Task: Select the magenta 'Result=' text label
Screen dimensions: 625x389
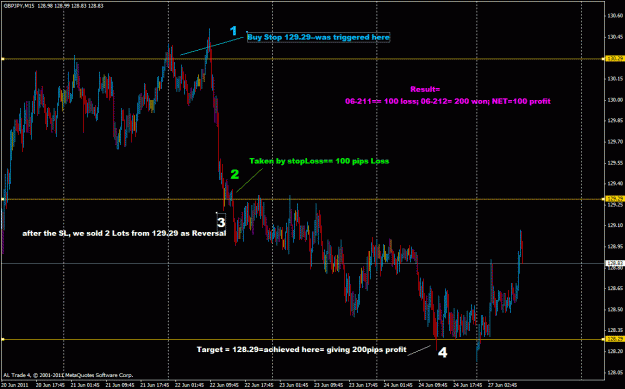Action: tap(425, 89)
